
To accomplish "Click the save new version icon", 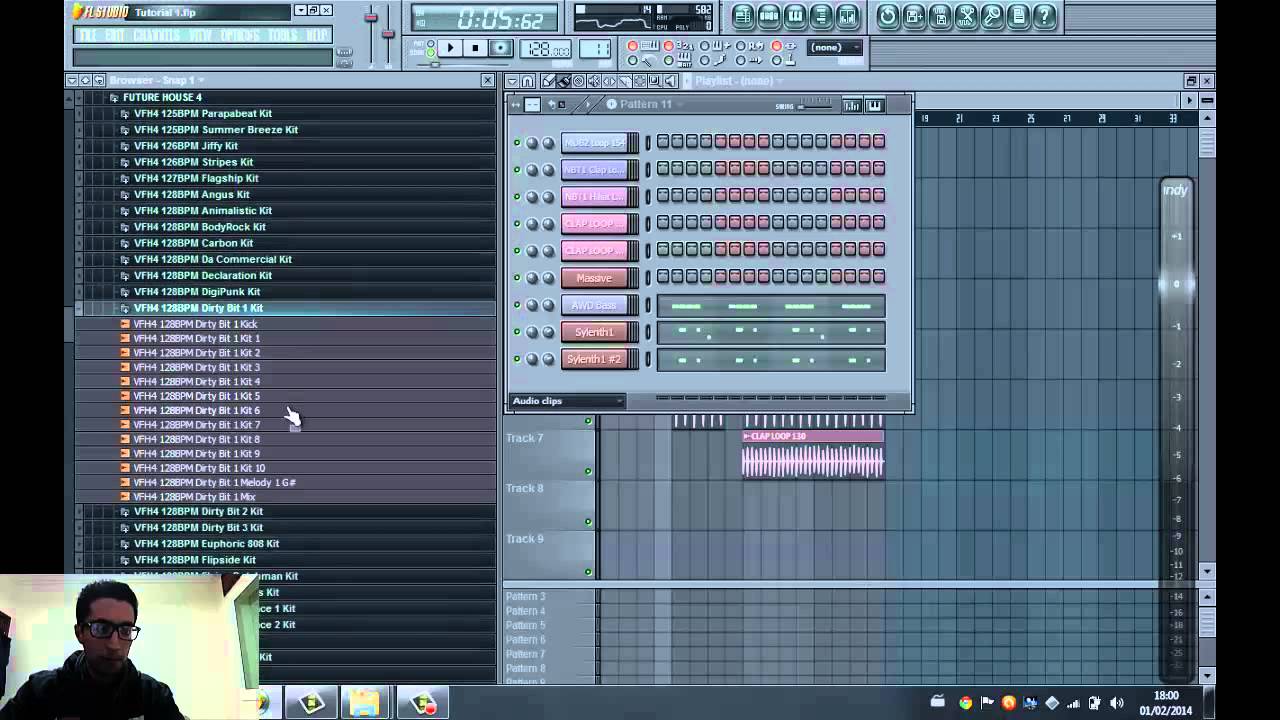I will [914, 16].
